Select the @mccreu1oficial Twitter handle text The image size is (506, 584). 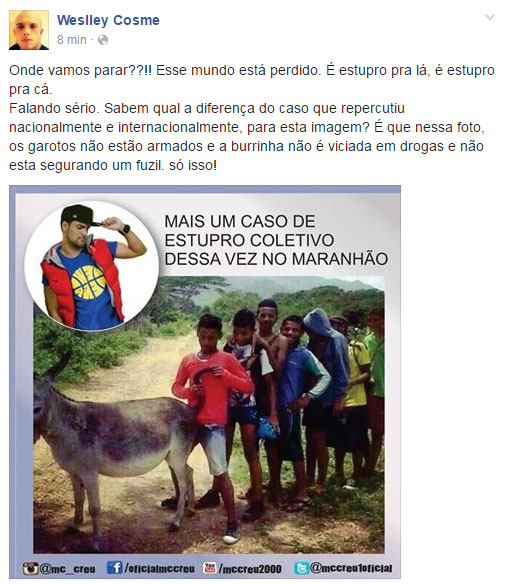coord(351,568)
